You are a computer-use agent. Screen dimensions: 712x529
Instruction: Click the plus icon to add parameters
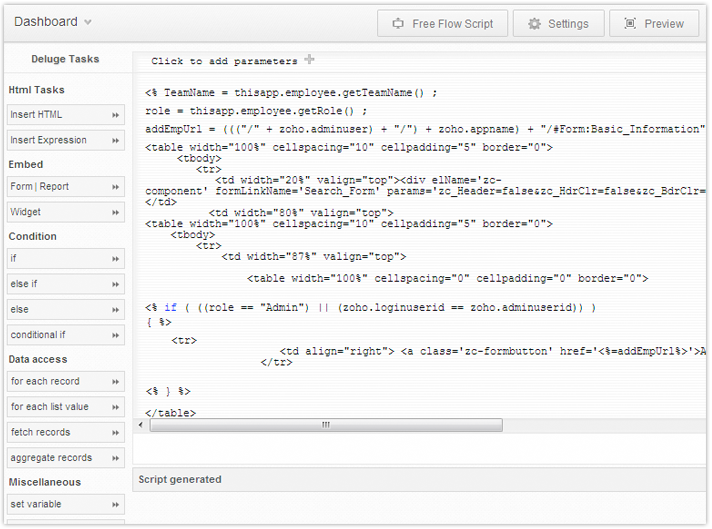click(x=309, y=60)
